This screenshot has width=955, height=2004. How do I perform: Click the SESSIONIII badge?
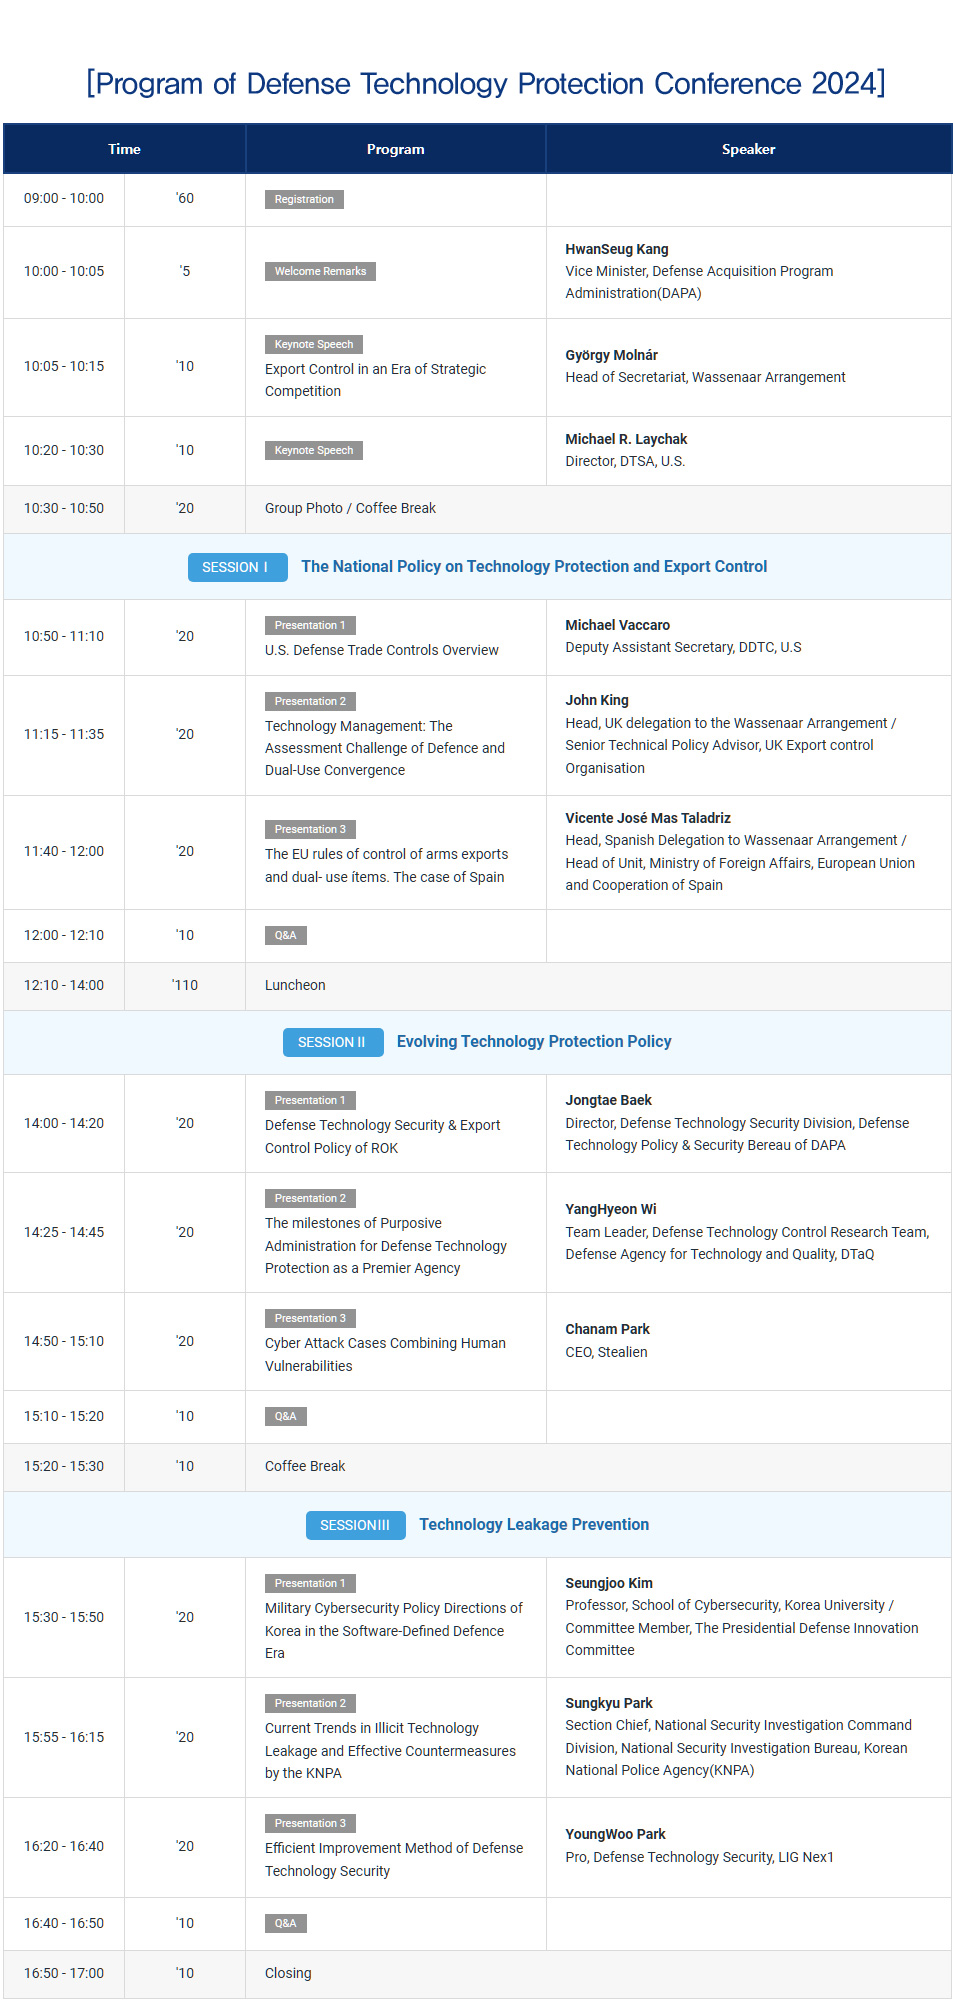coord(355,1525)
